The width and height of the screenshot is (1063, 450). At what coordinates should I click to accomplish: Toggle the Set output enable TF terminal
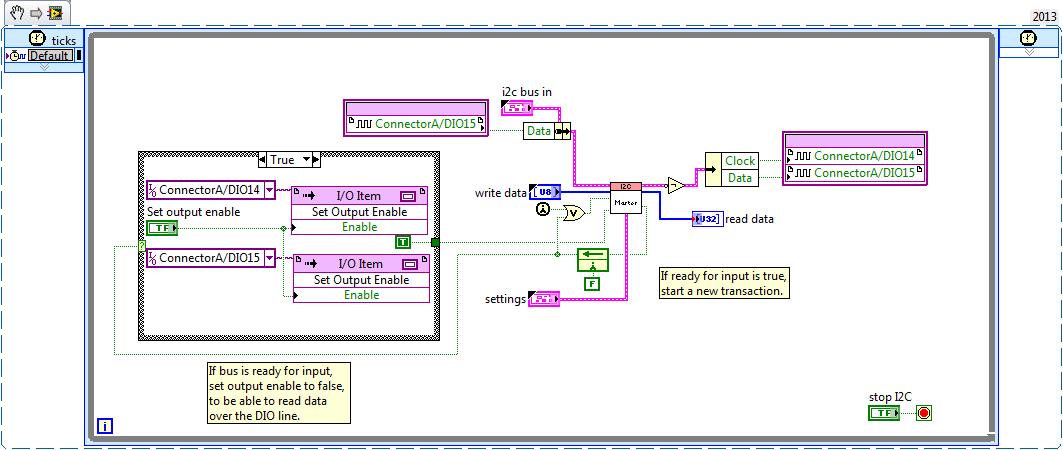click(x=162, y=228)
